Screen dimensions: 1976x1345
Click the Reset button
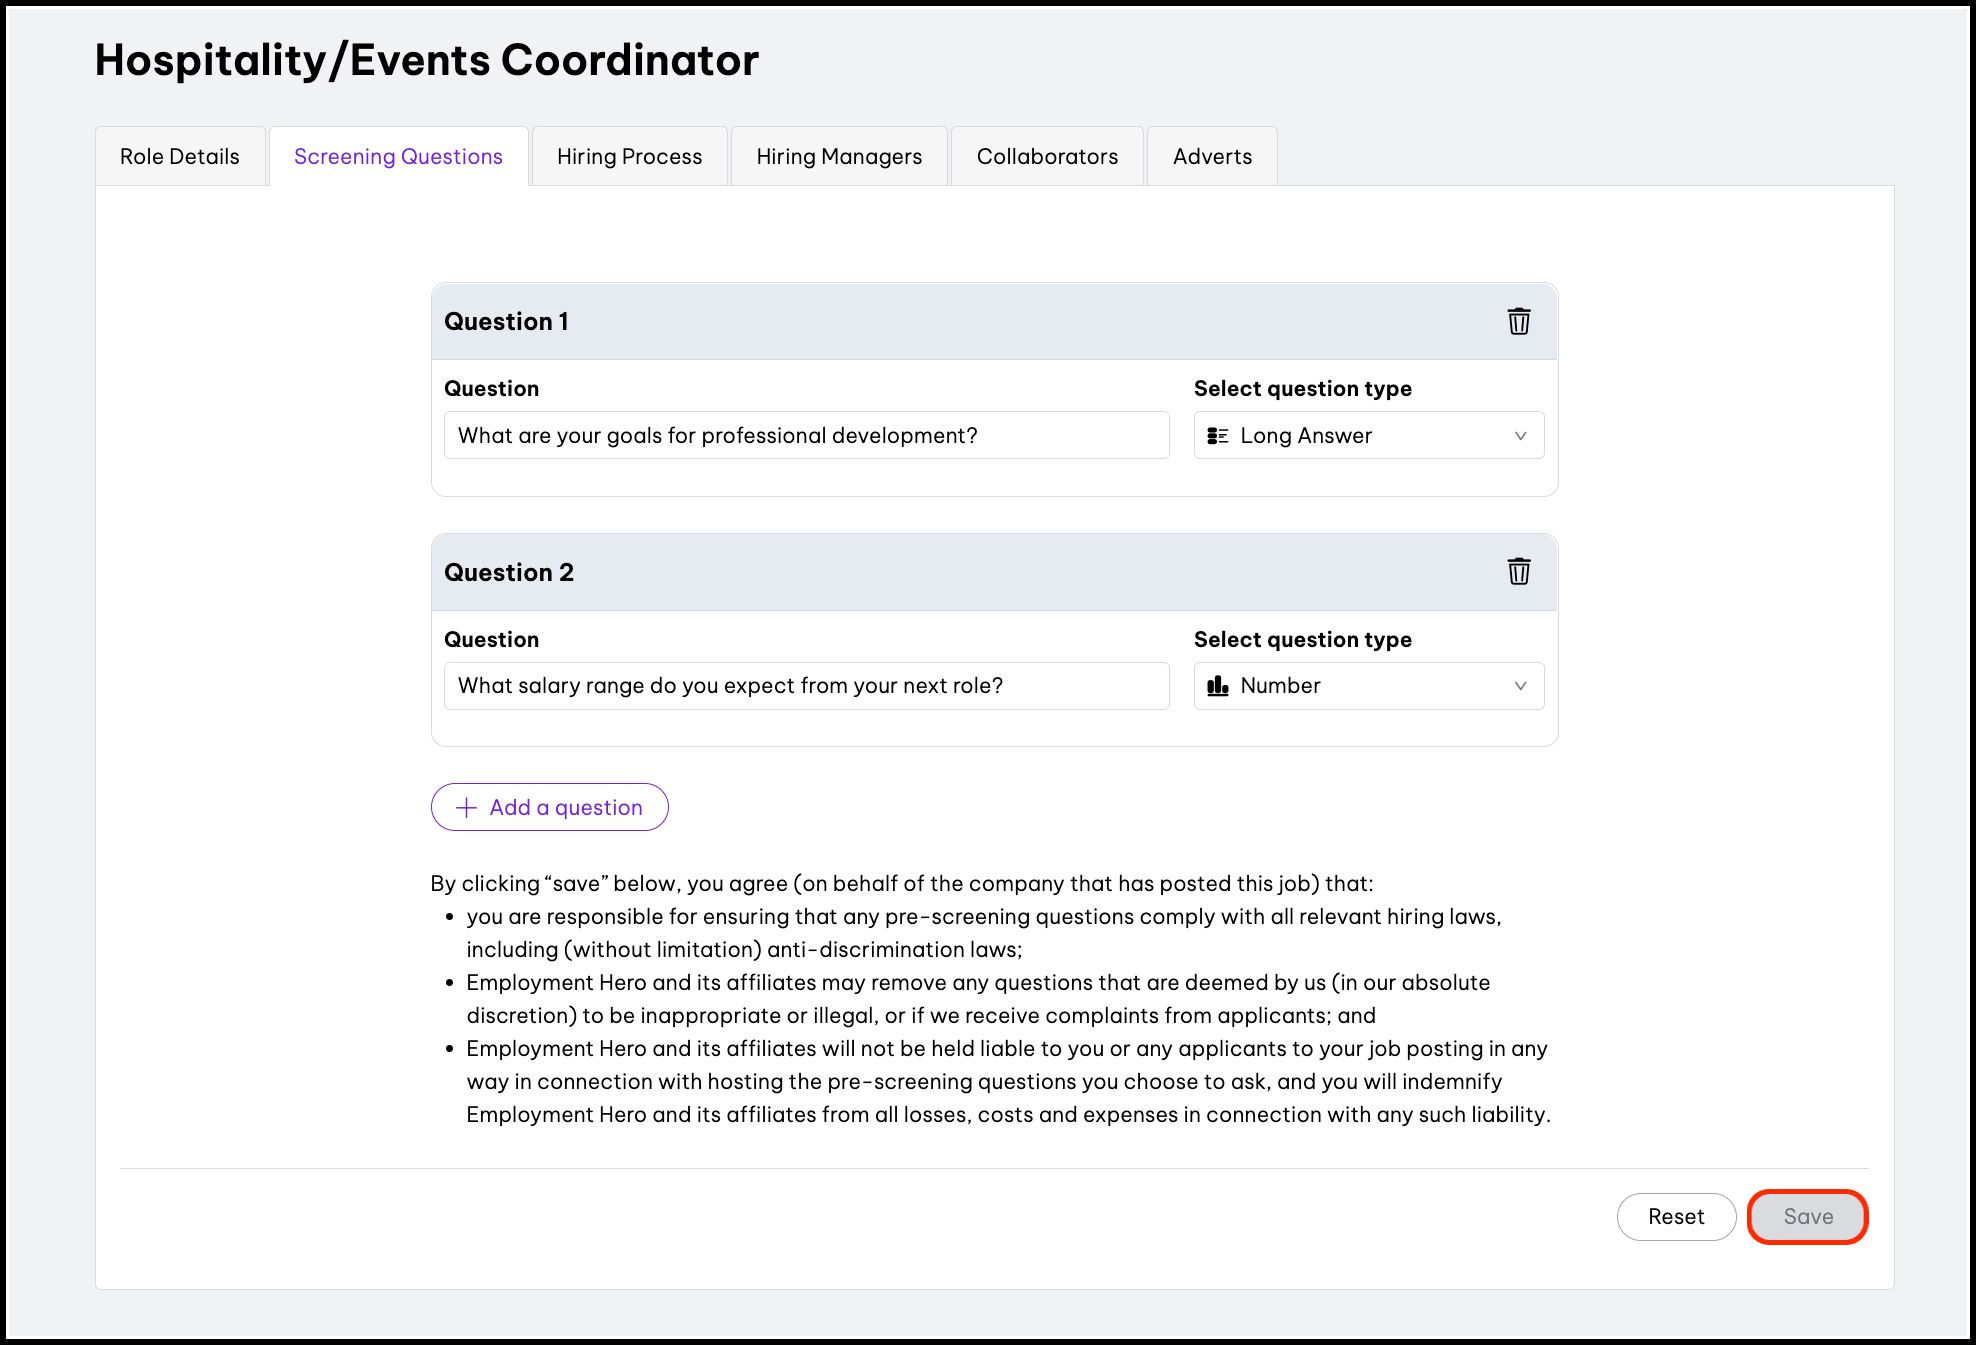pos(1676,1217)
